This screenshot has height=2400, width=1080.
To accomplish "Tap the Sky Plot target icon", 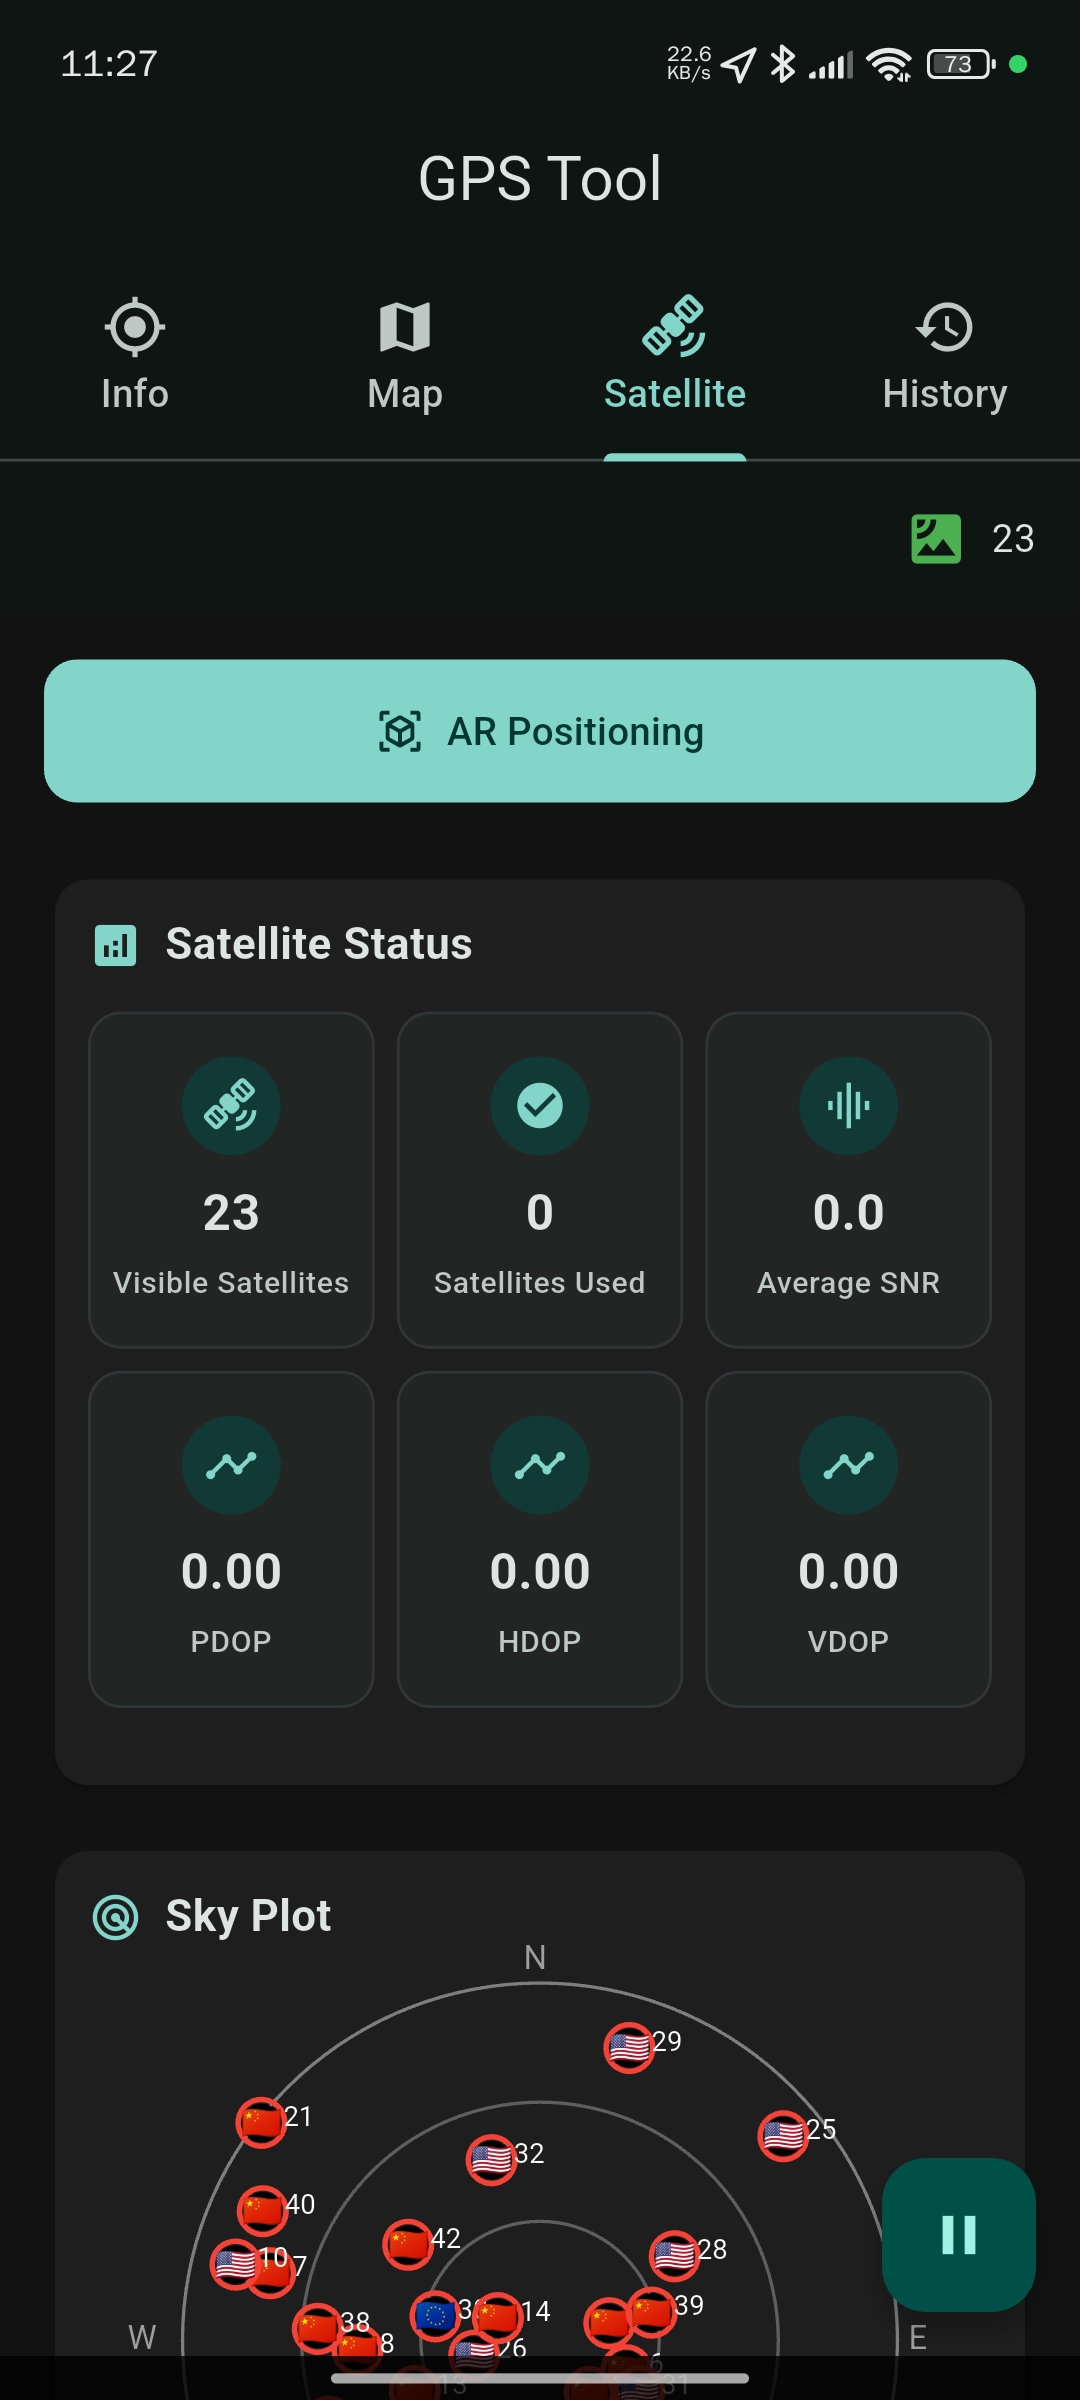I will [115, 1917].
